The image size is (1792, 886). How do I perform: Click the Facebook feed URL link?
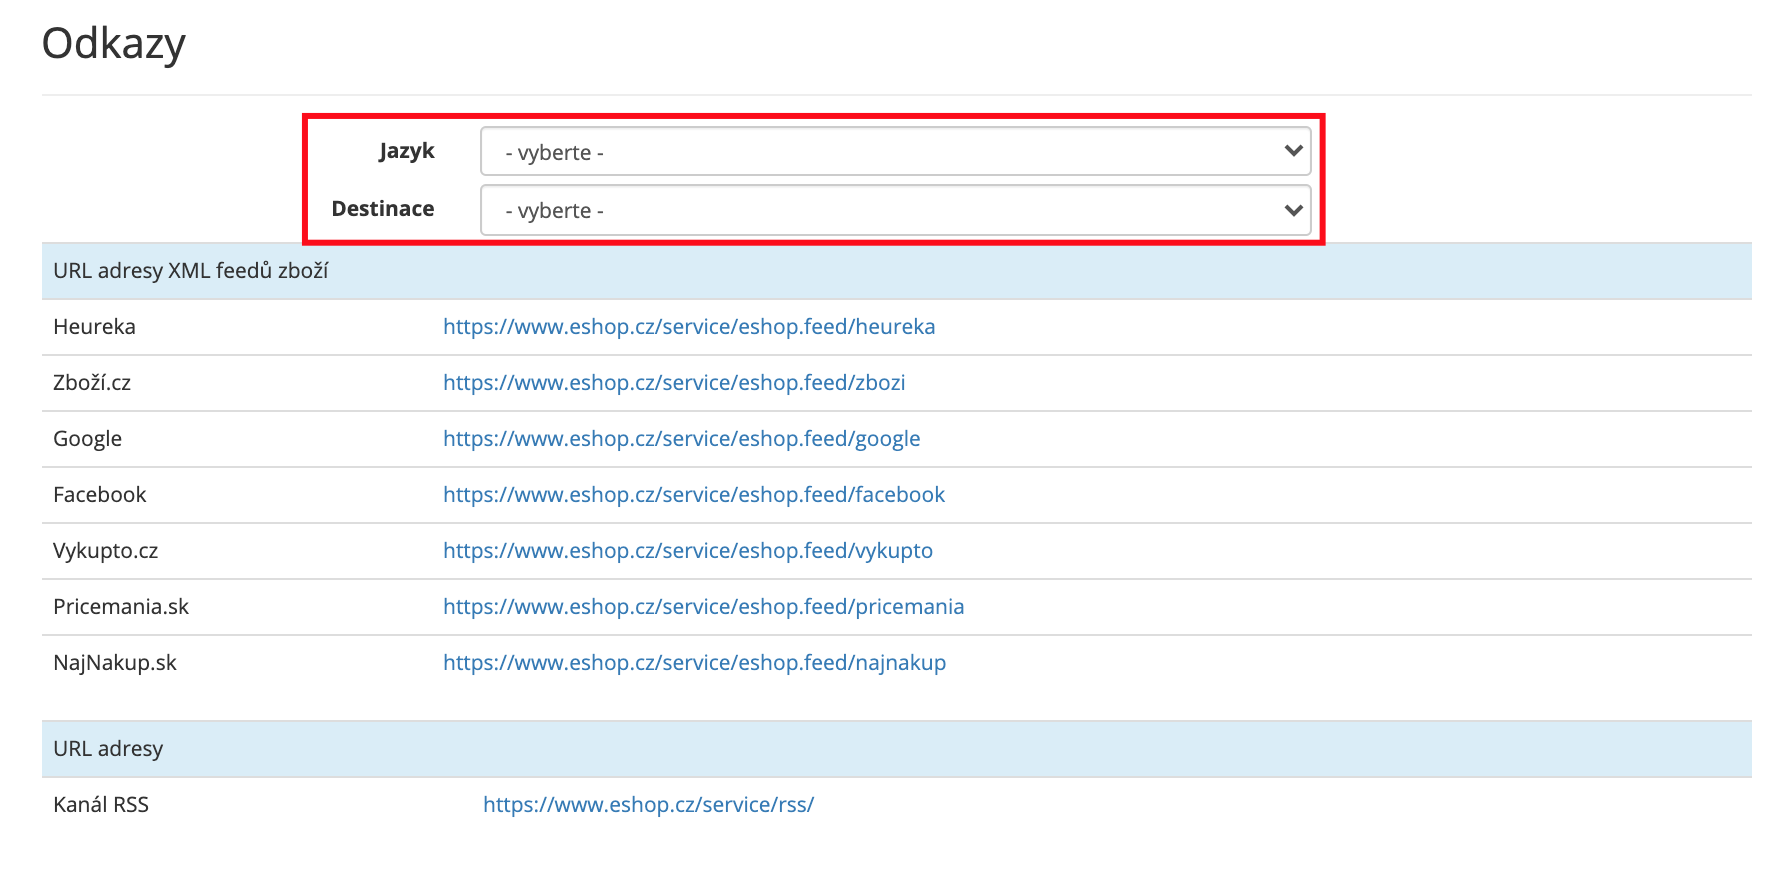point(693,495)
